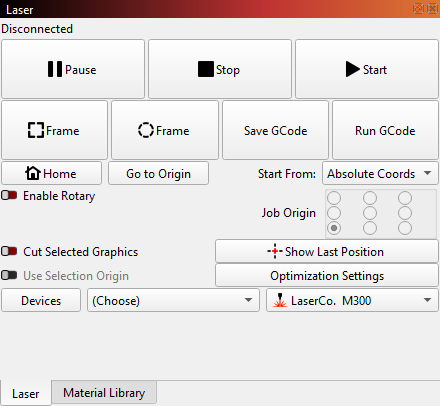Trace the rectangular frame outline

(x=55, y=130)
